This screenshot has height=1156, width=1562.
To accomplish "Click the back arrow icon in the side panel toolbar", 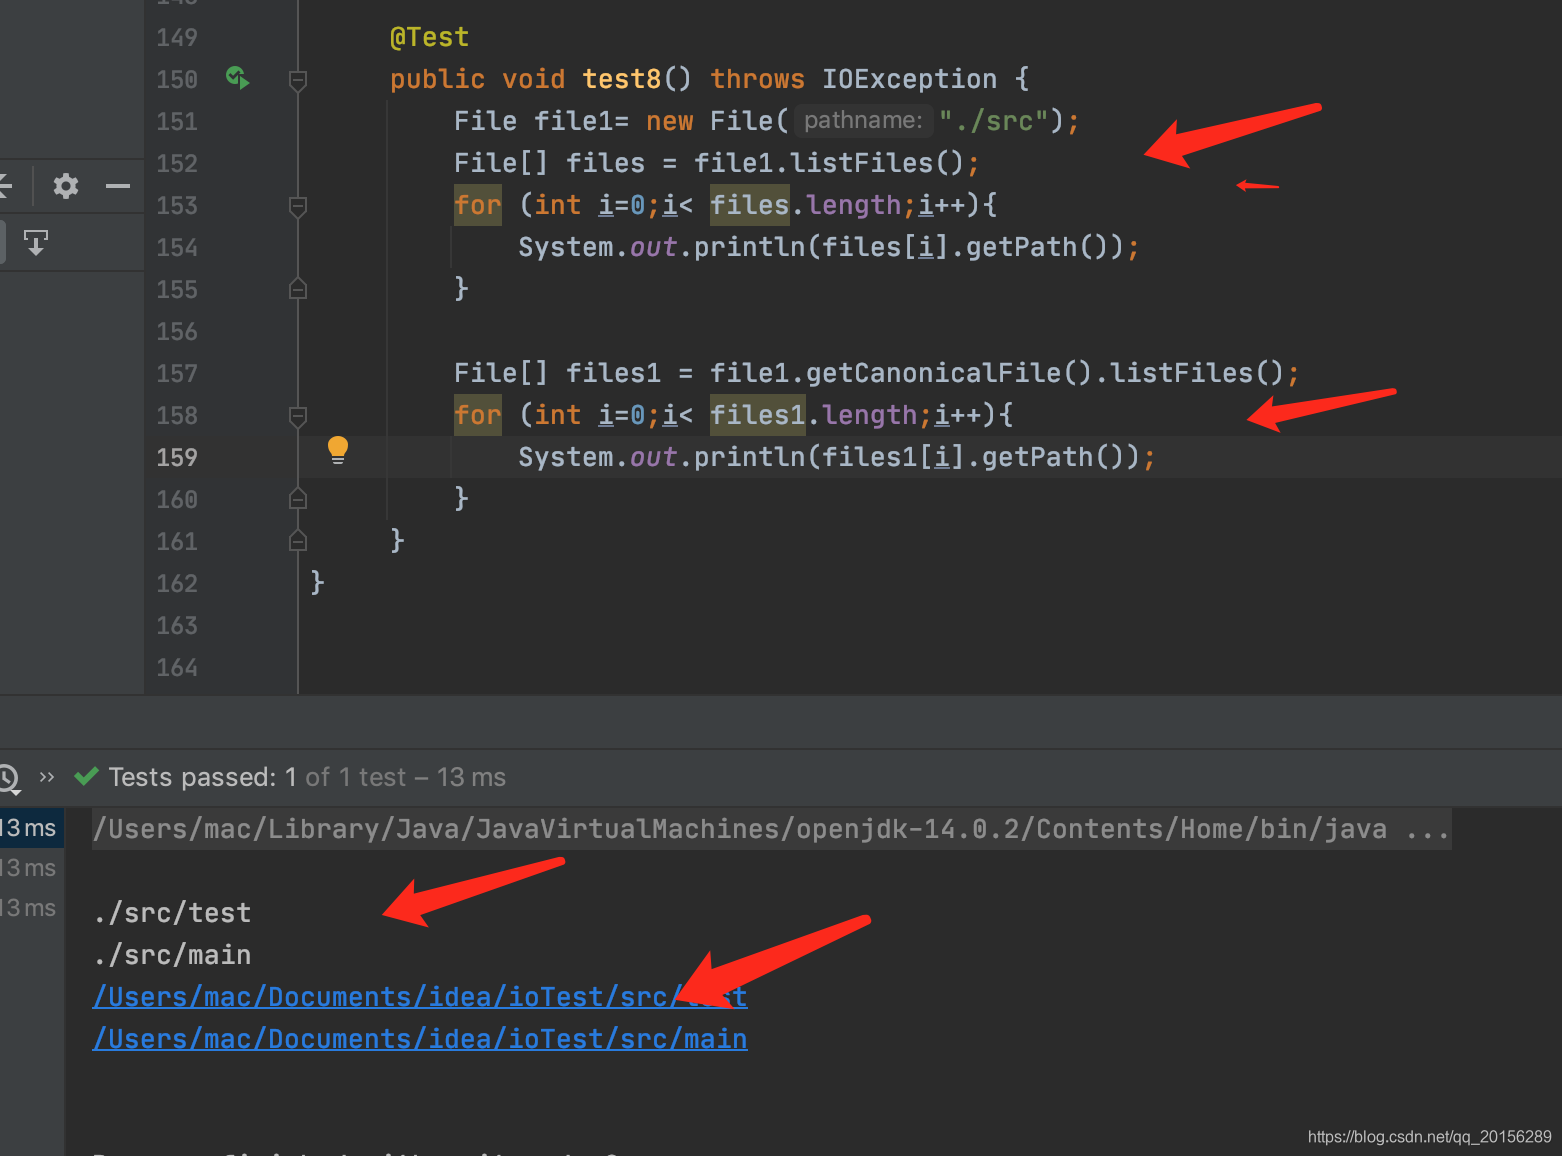I will pos(5,186).
